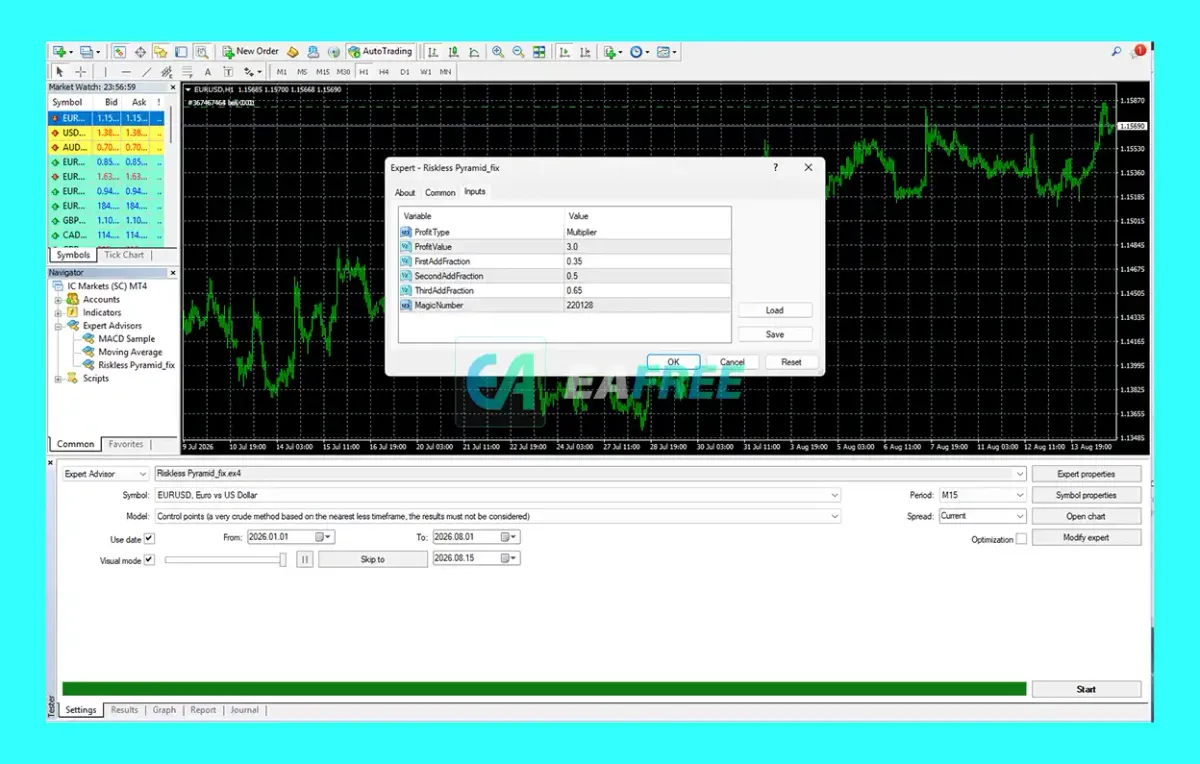Click Cancel in the Expert dialog

point(732,362)
